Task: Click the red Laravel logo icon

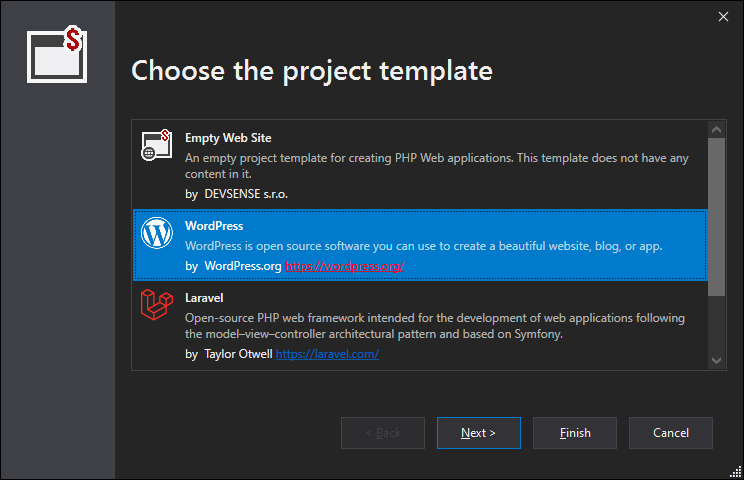Action: [x=157, y=305]
